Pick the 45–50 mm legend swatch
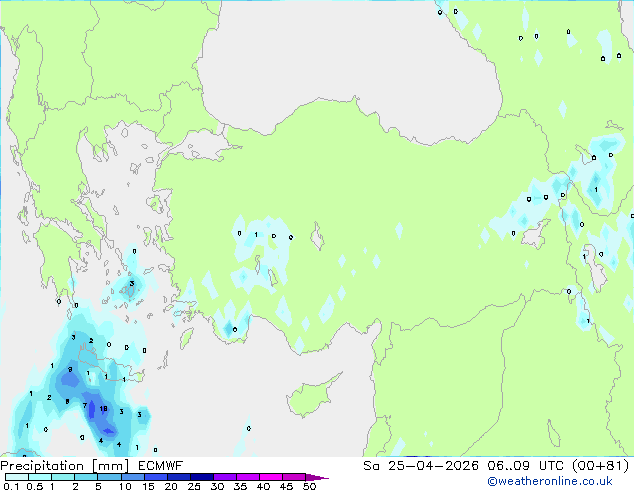The image size is (634, 490). (x=294, y=477)
